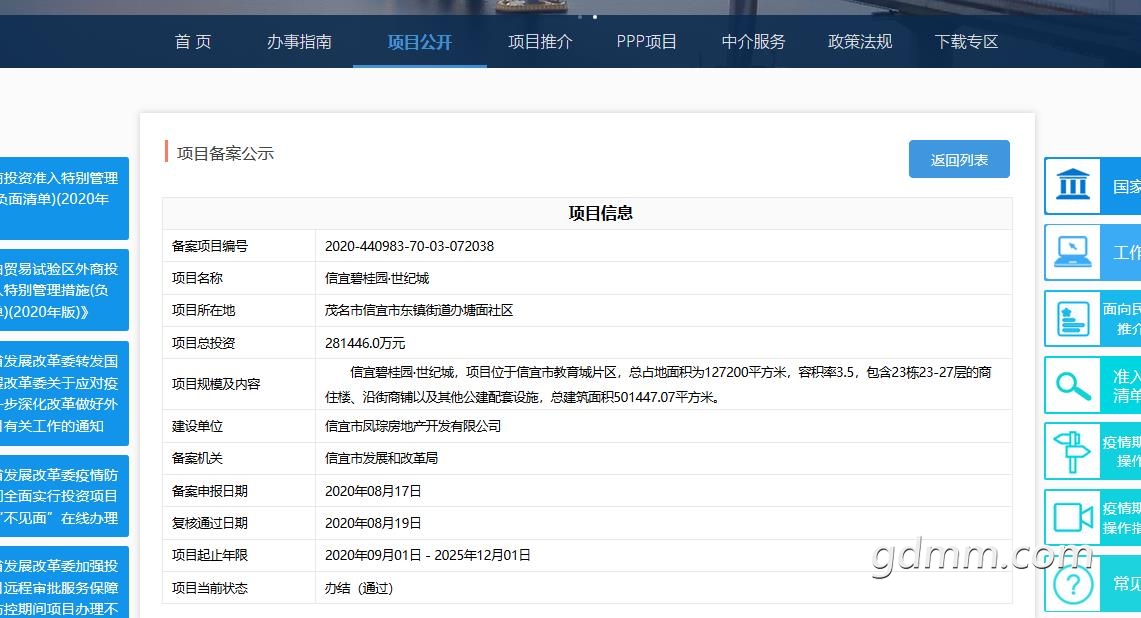Screen dimensions: 1141x618
Task: Select the 项目公开 tab
Action: (420, 42)
